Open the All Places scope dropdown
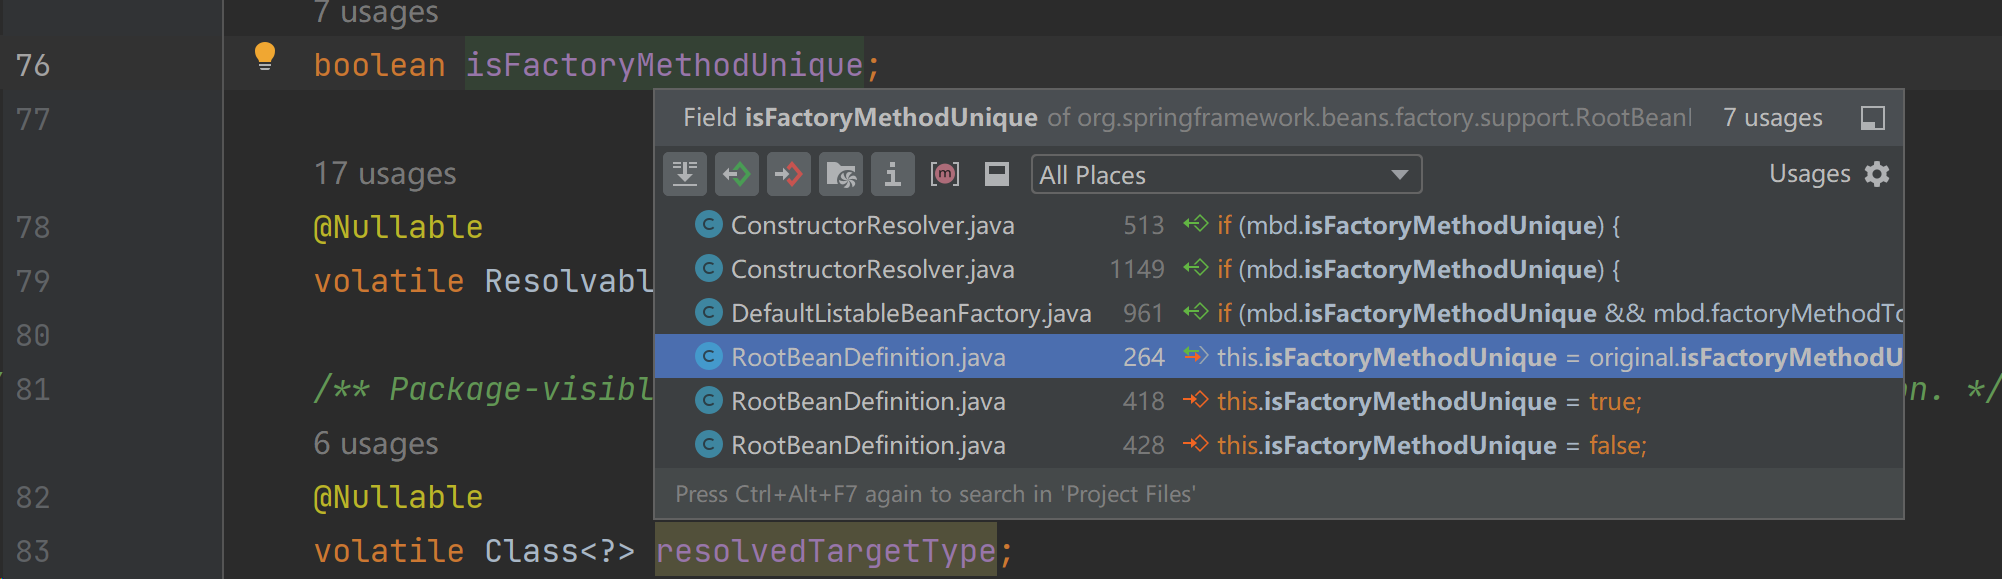 click(x=1225, y=175)
